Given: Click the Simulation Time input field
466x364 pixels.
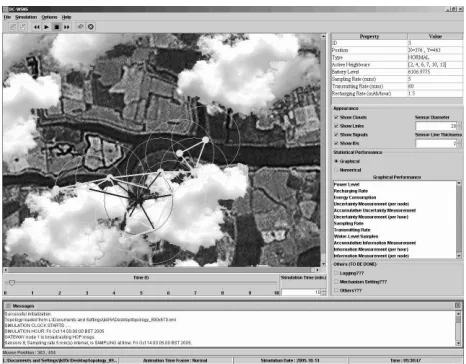Looking at the screenshot, I should (301, 292).
